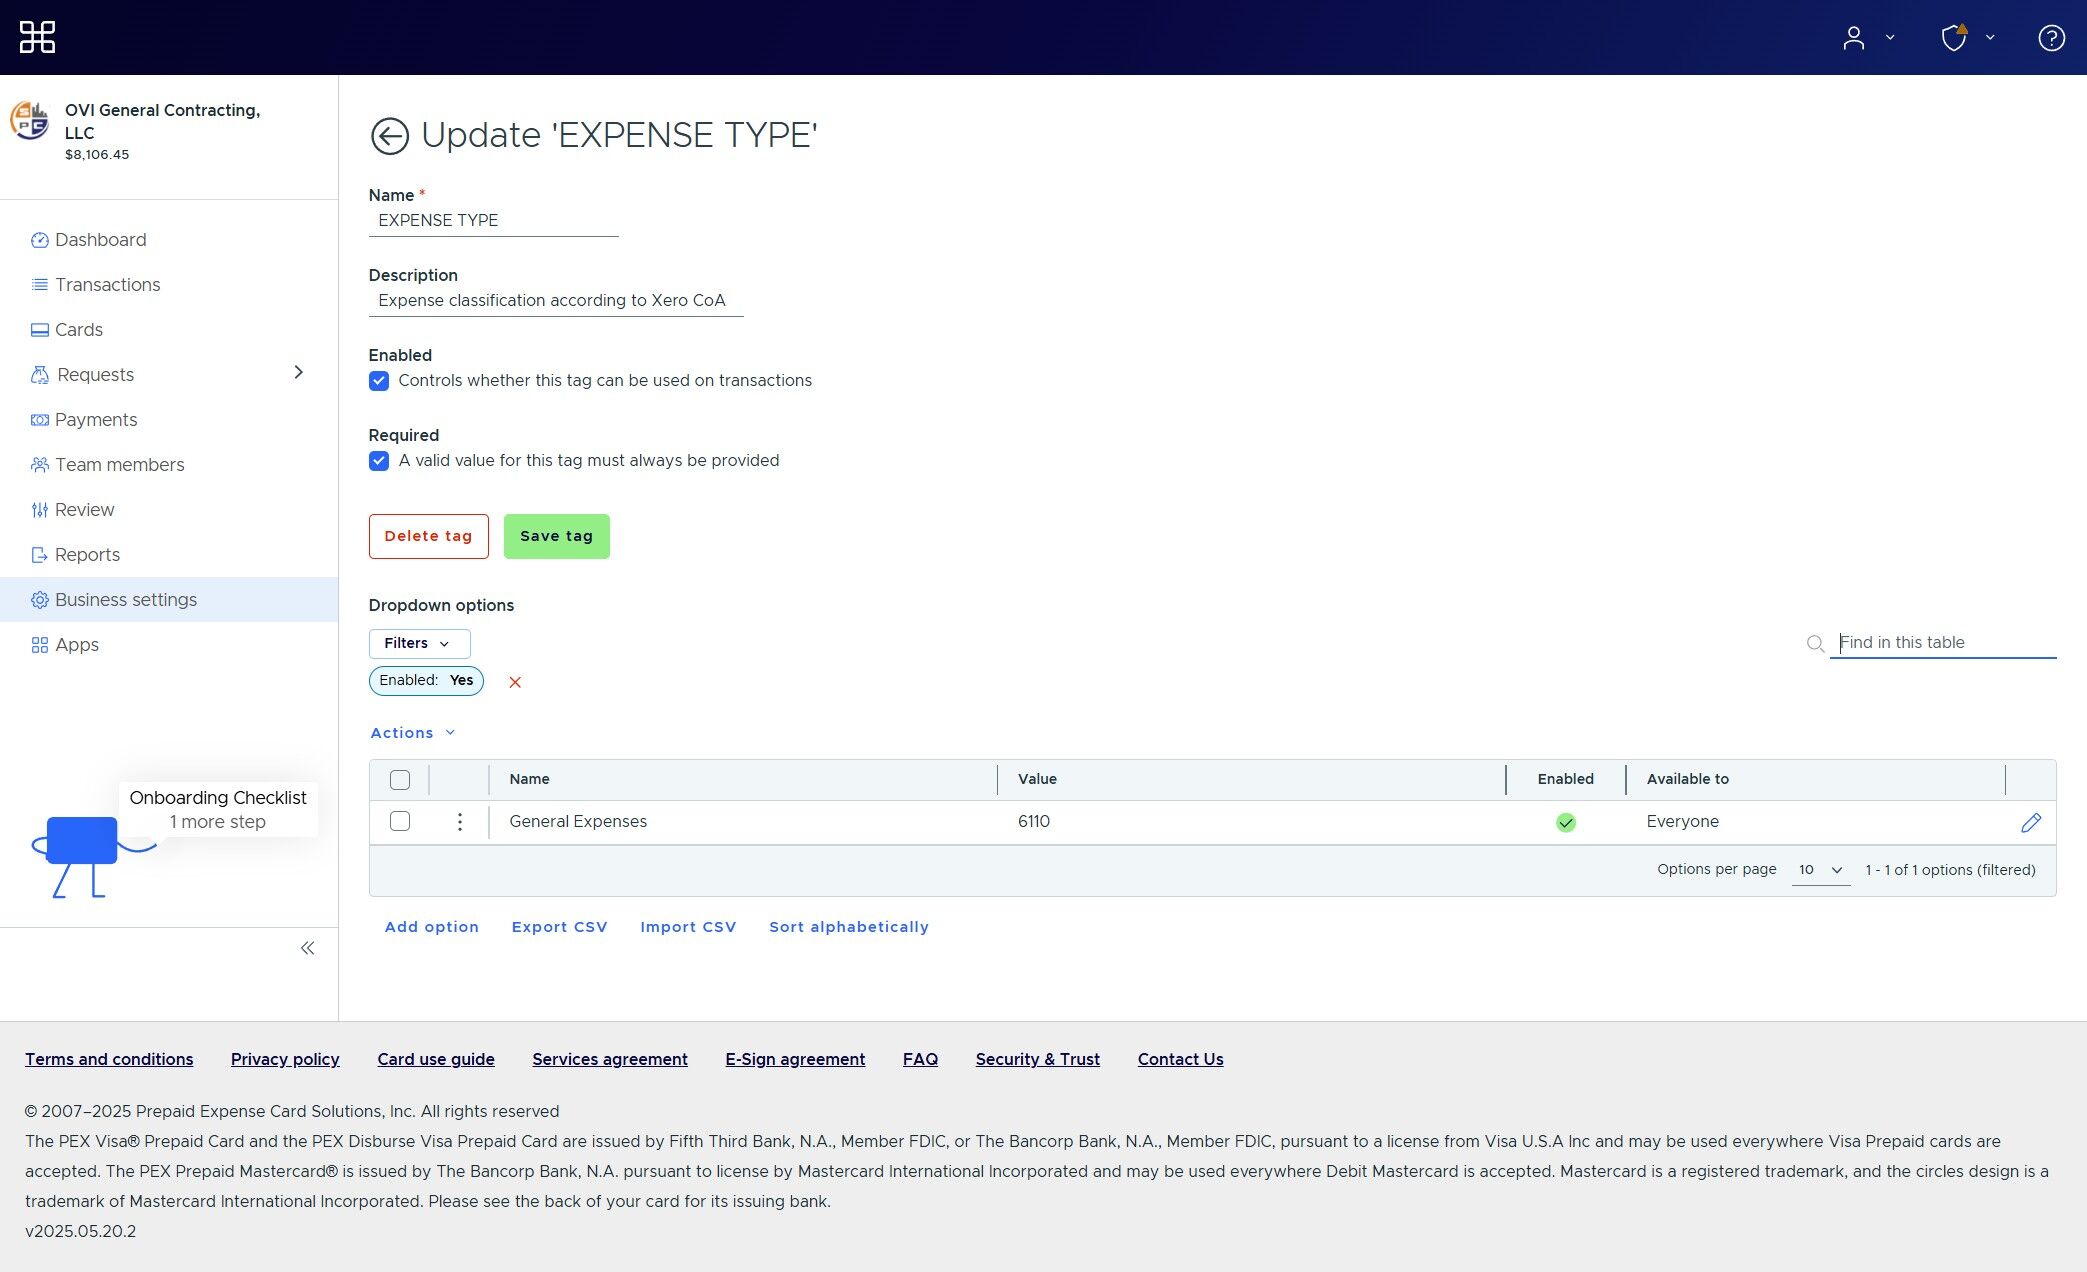Click the PEX grid logo at top left
The image size is (2087, 1272).
37,38
